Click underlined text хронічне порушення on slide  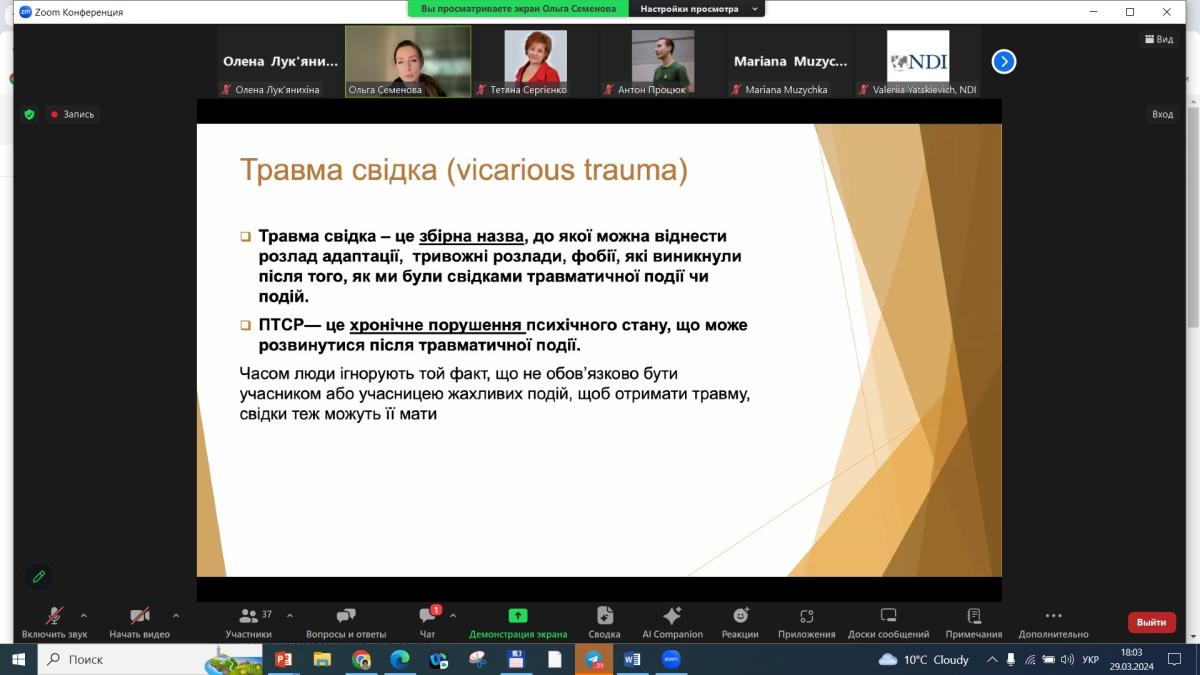(437, 326)
